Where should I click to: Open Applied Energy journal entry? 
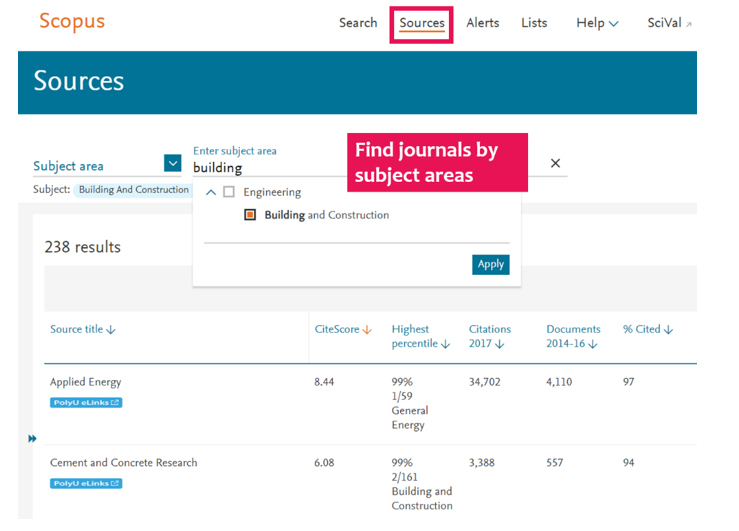coord(85,382)
